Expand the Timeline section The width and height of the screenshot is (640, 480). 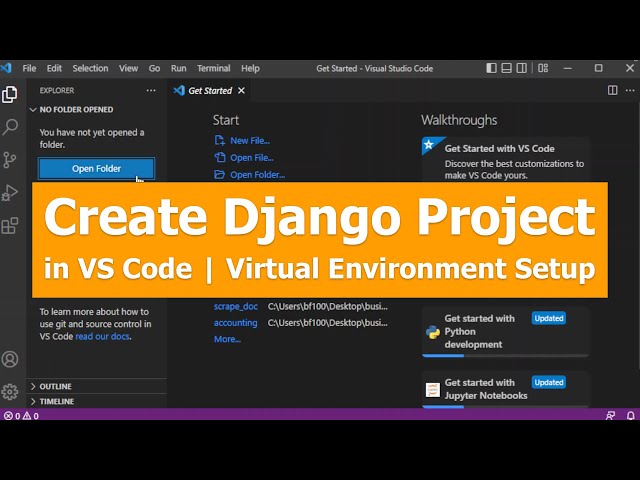(x=96, y=401)
